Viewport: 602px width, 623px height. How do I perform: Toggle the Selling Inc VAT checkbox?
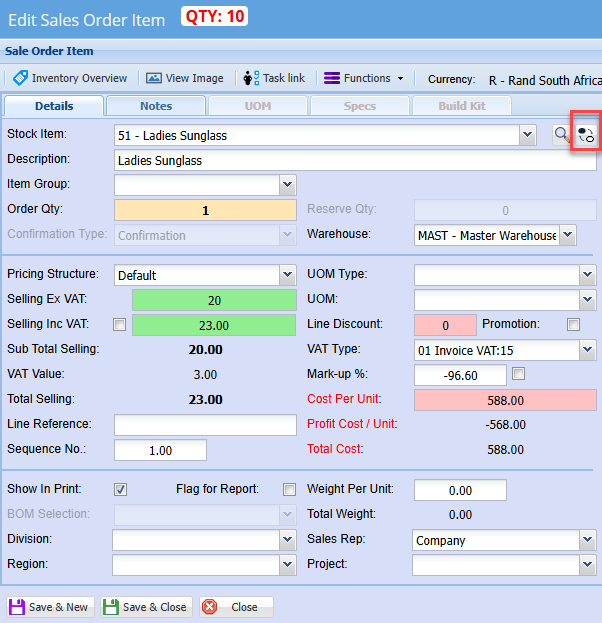(x=120, y=324)
